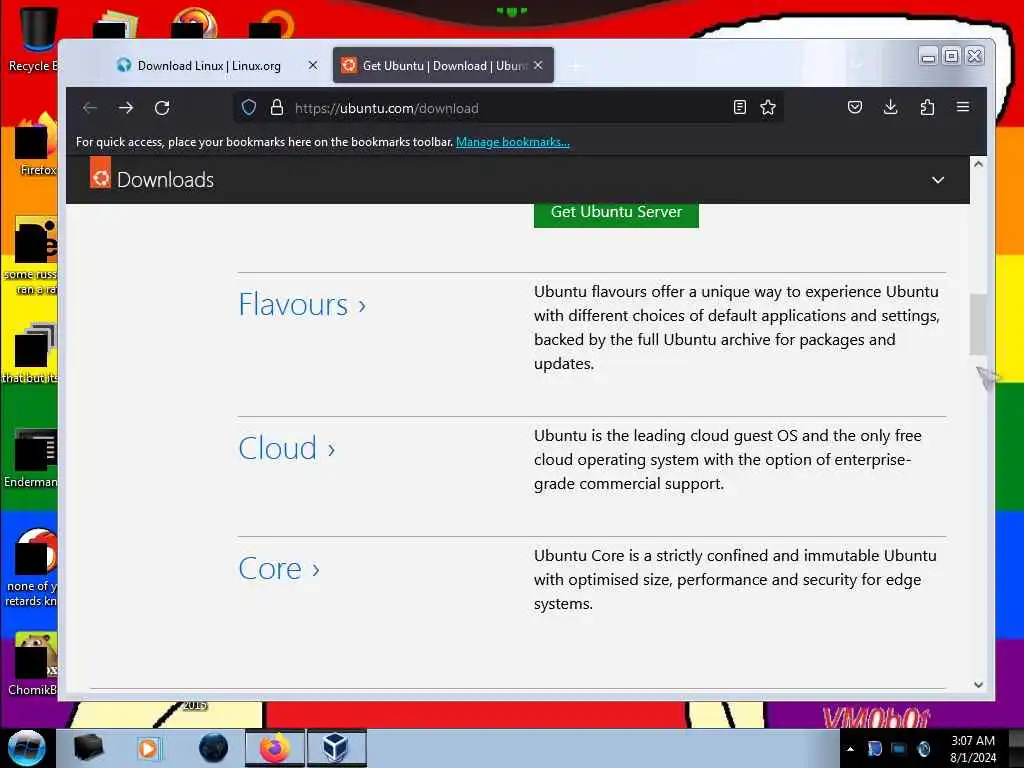The height and width of the screenshot is (768, 1024).
Task: Click the vertical scrollbar thumb
Action: click(978, 324)
